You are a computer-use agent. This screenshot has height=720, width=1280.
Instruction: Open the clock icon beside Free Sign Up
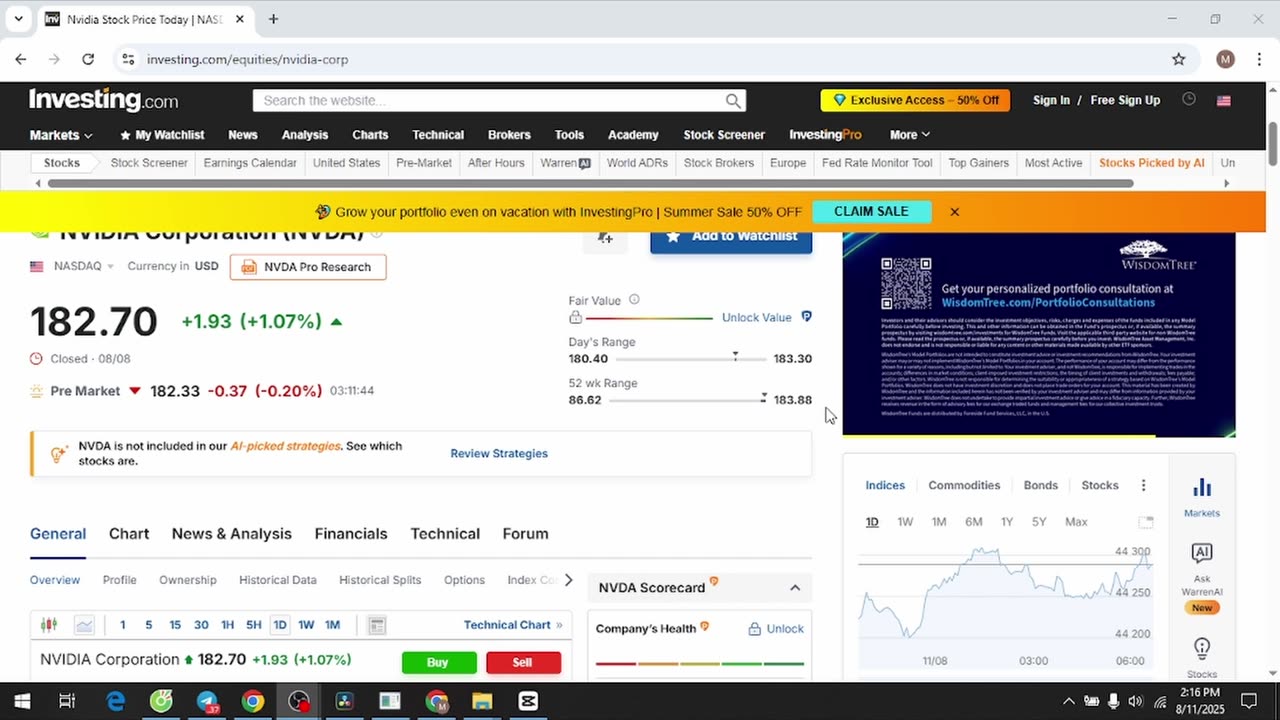tap(1188, 99)
